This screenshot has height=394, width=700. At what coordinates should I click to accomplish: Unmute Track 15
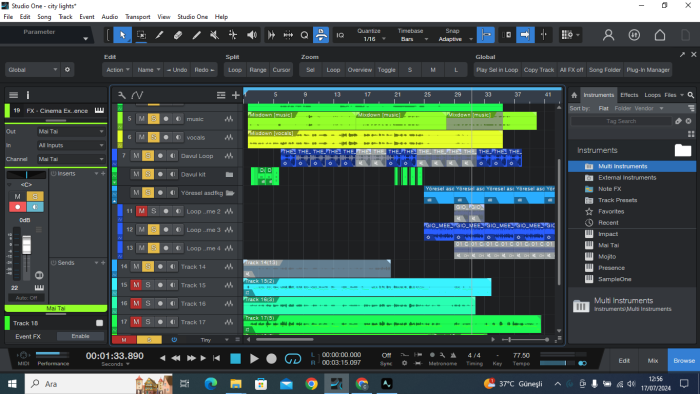click(x=136, y=285)
